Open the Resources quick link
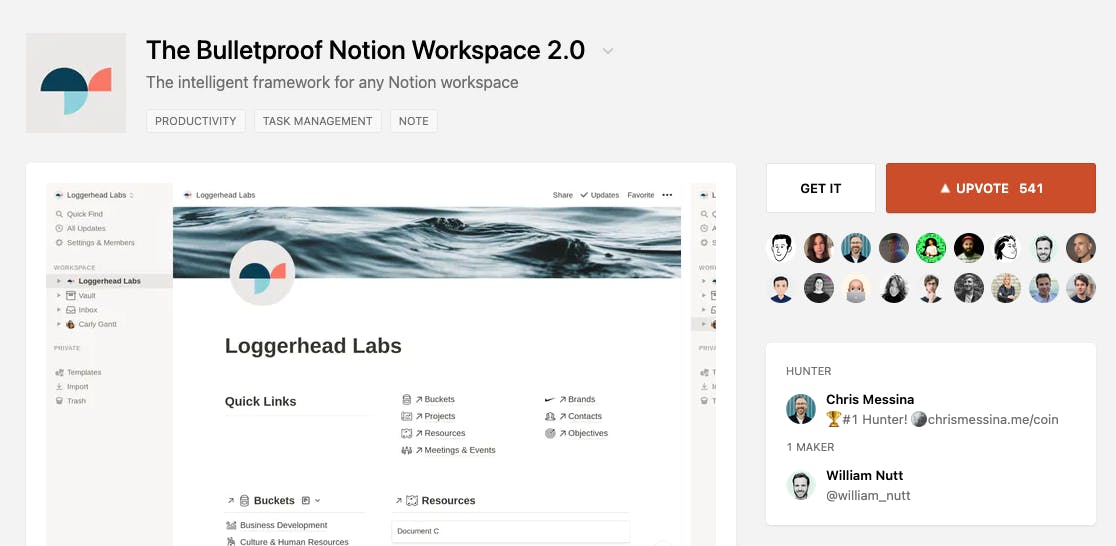The image size is (1116, 546). point(433,434)
